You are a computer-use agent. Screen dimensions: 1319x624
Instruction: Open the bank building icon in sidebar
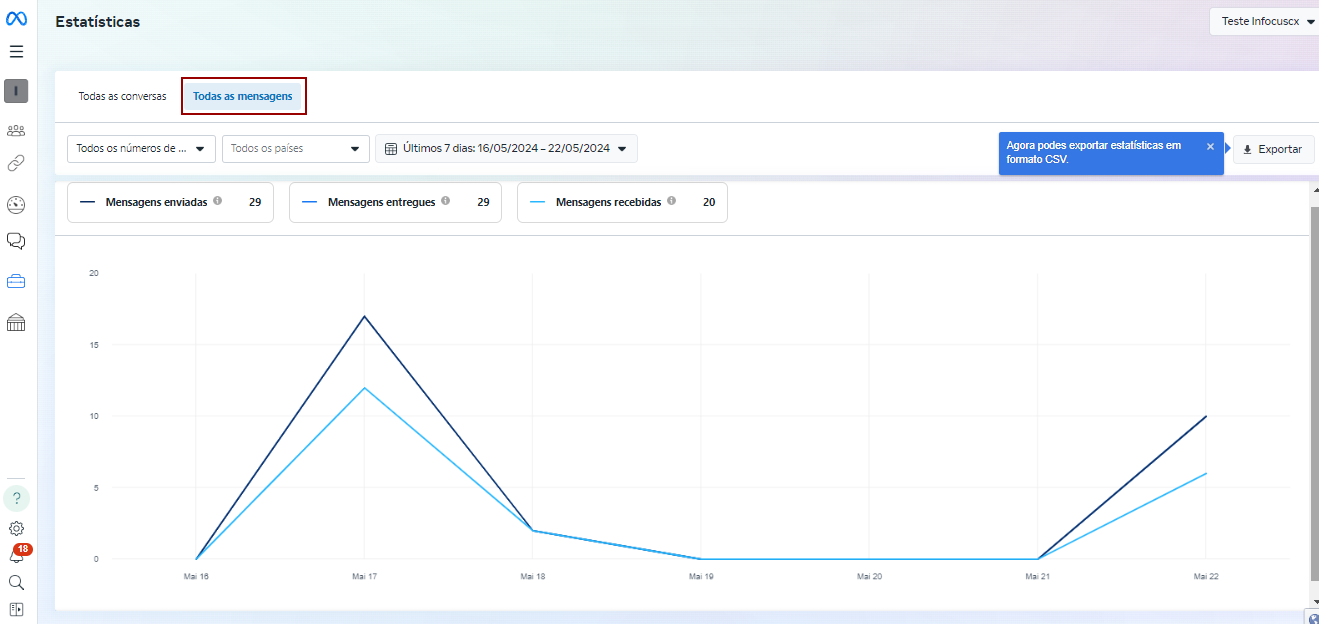click(x=16, y=322)
